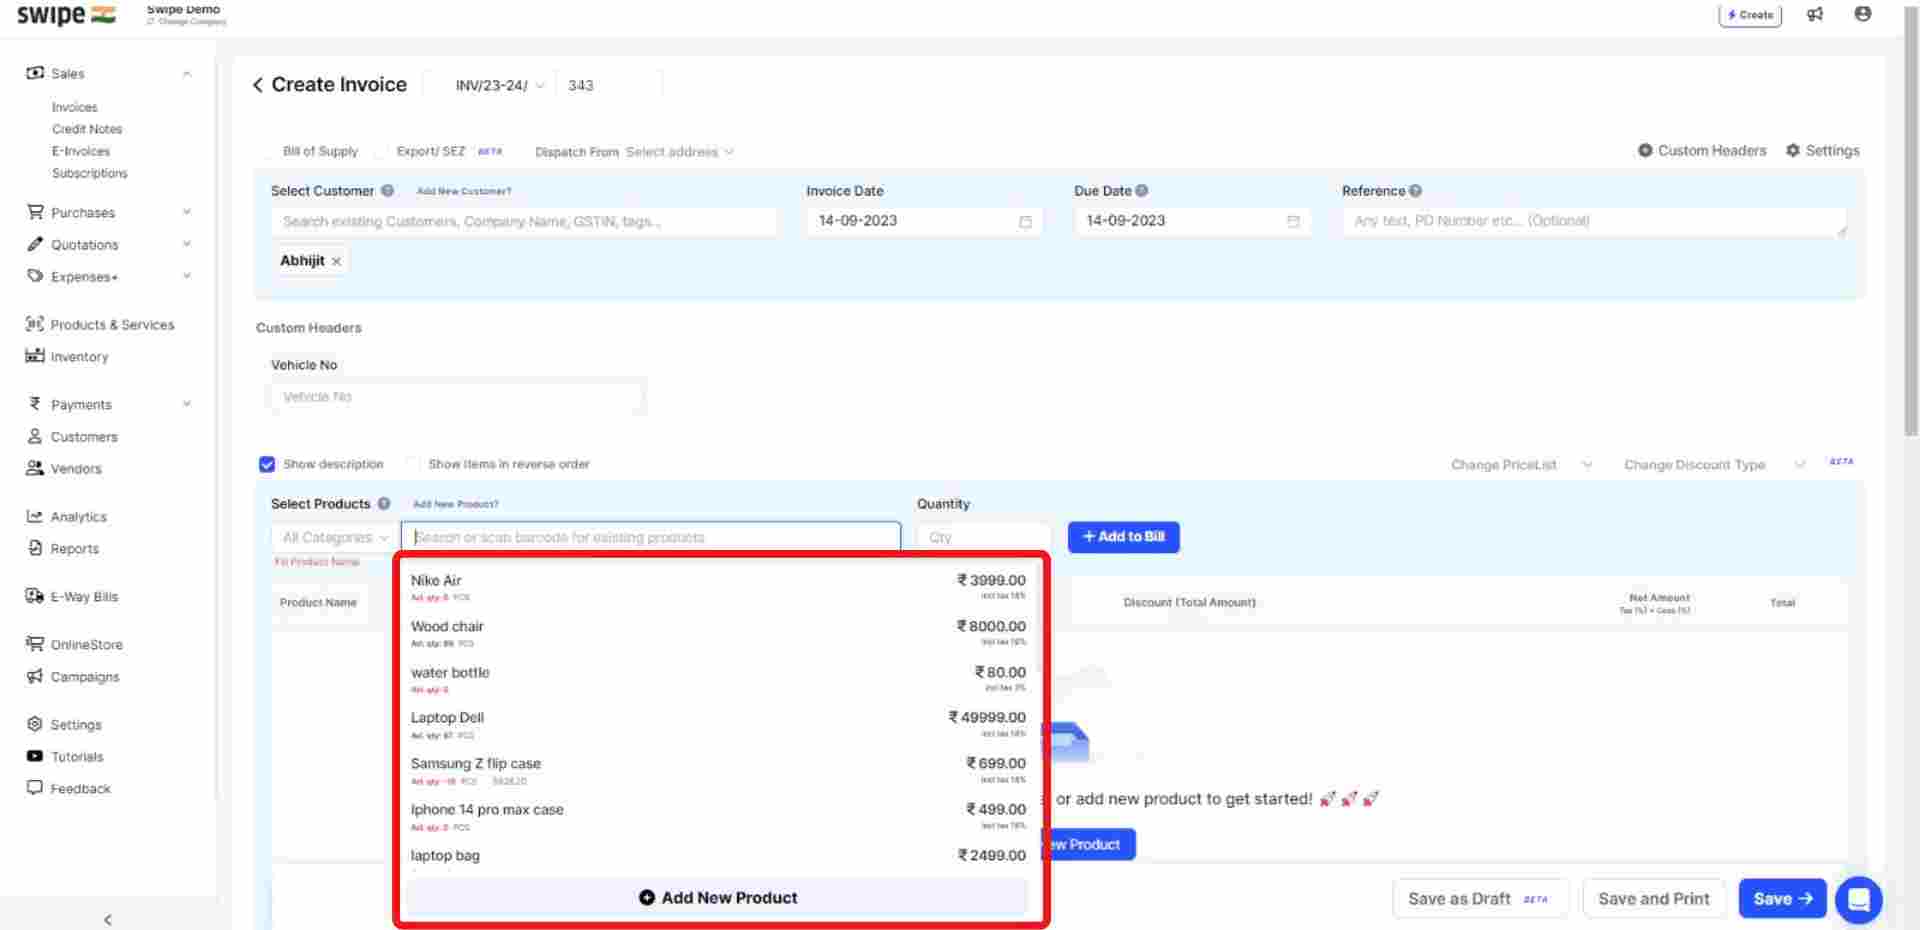Expand the Quotations menu section
Viewport: 1920px width, 930px height.
coord(187,244)
